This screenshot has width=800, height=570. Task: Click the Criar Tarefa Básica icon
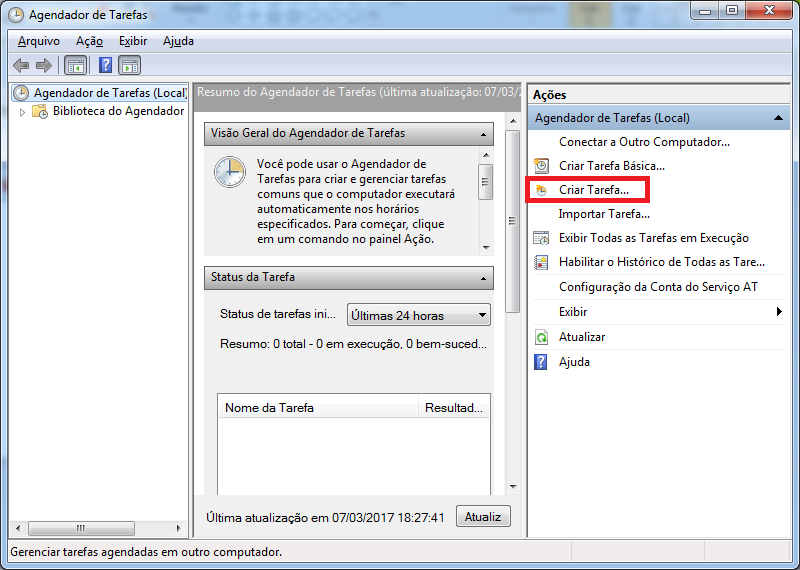tap(541, 165)
